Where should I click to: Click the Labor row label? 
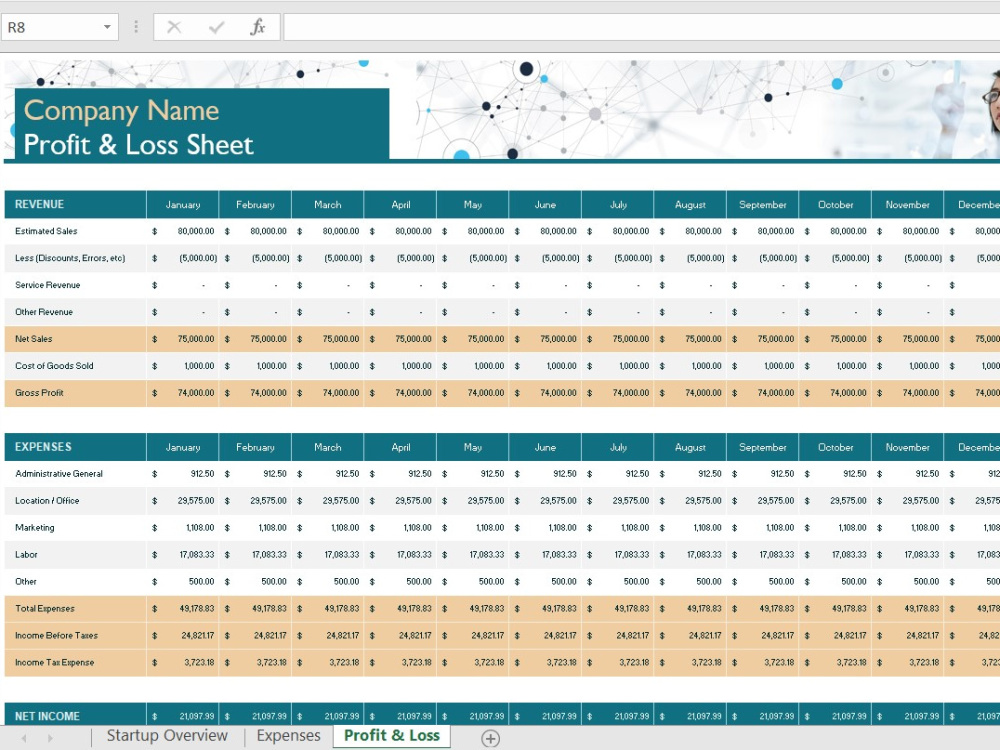tap(26, 554)
